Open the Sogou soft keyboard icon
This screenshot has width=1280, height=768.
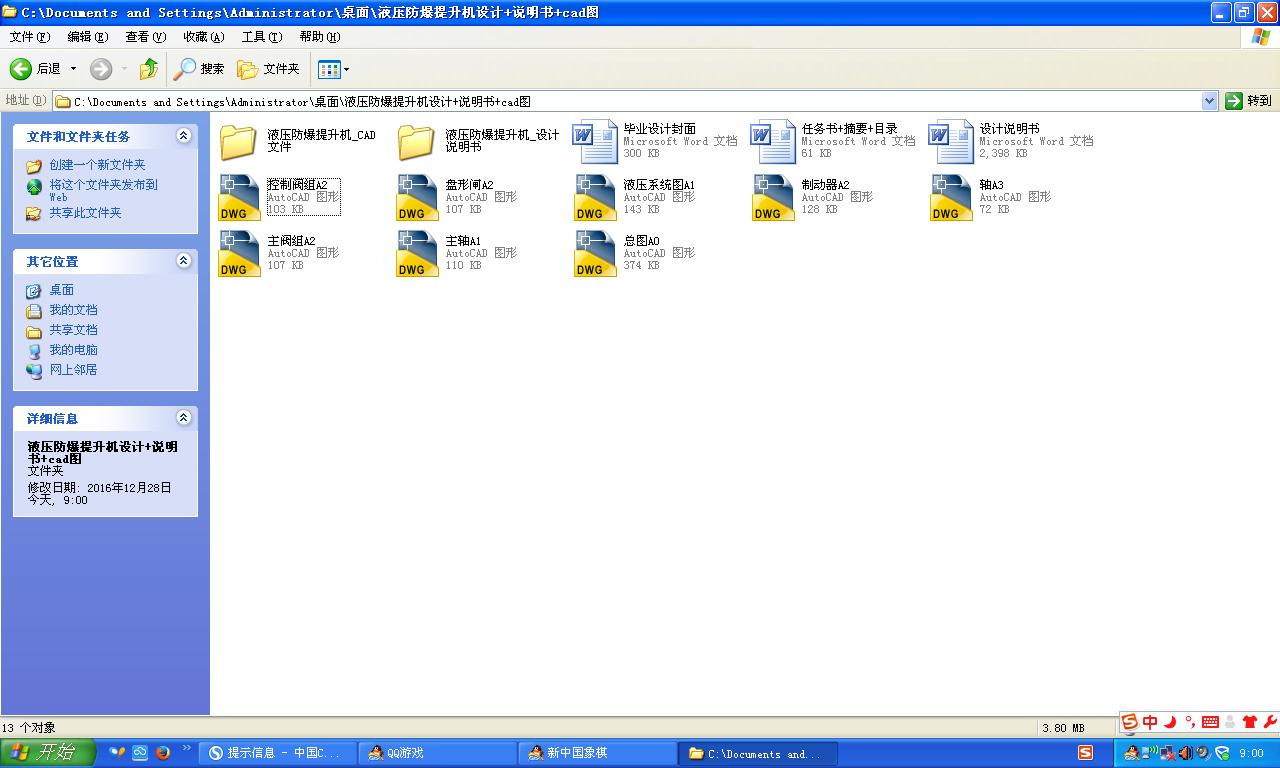tap(1211, 722)
